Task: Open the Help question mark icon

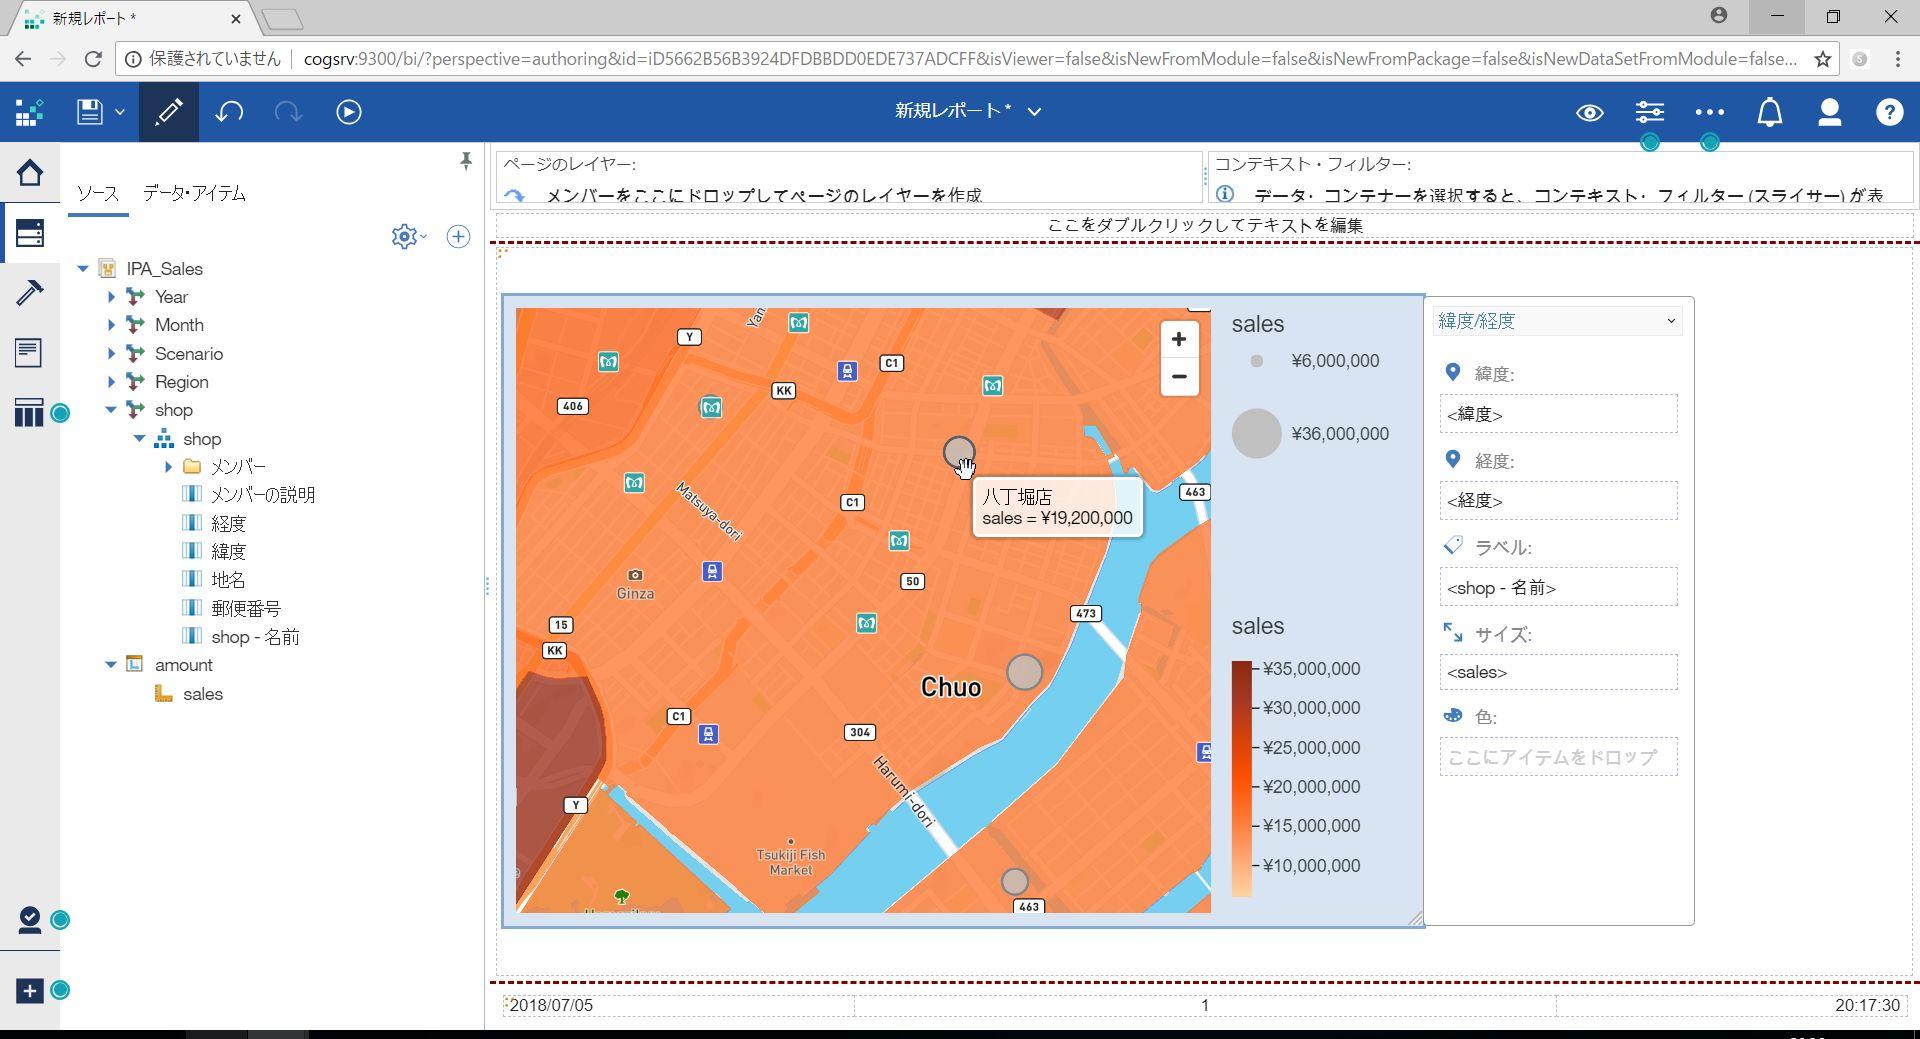Action: pos(1889,112)
